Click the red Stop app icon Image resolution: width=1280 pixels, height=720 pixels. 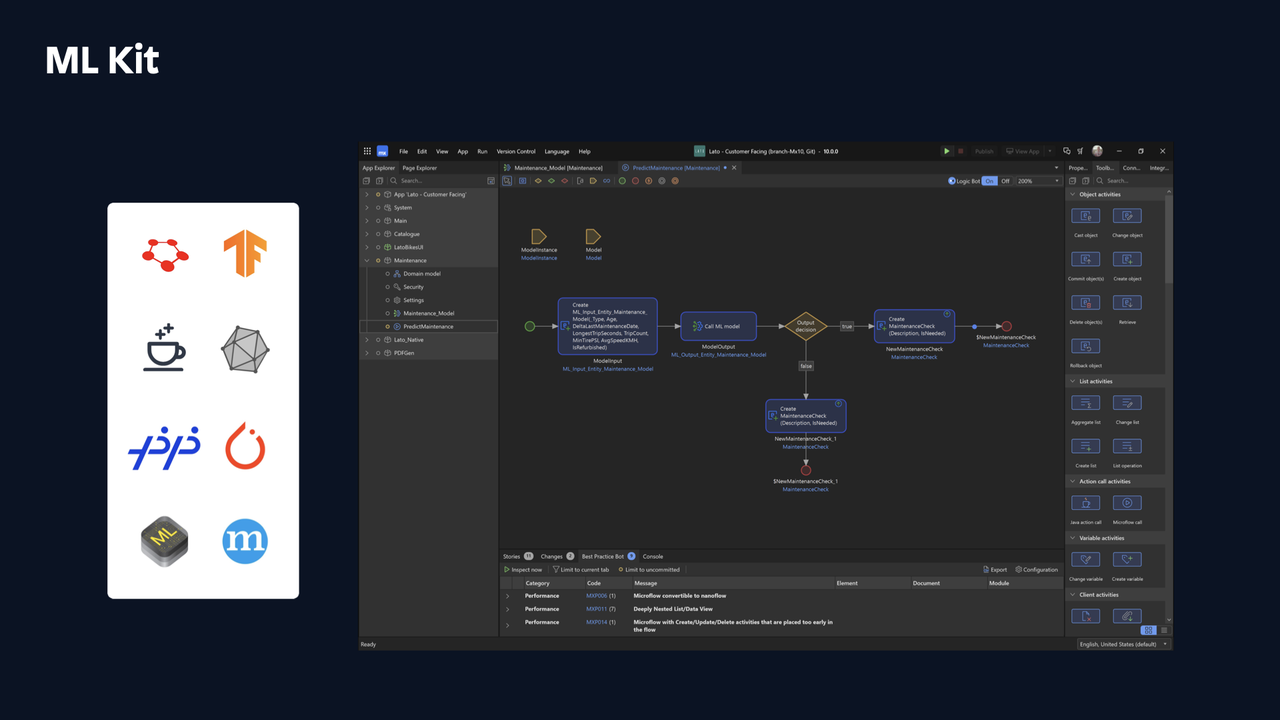(x=961, y=151)
